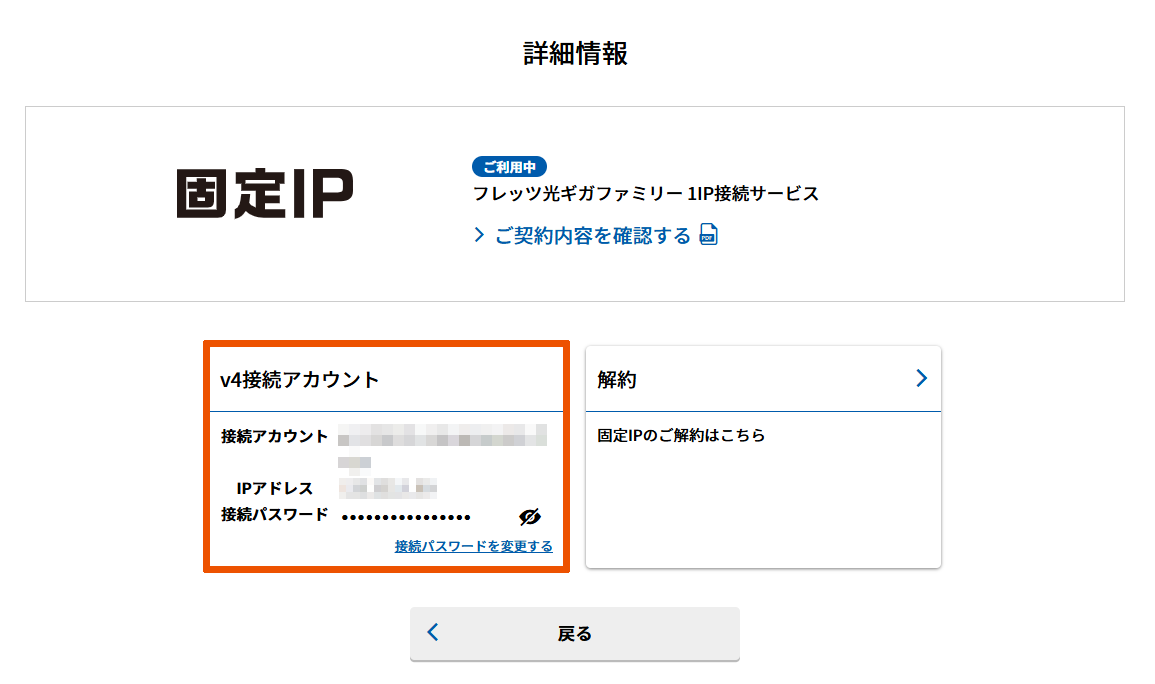The height and width of the screenshot is (684, 1155).
Task: Click the ご利用中 status badge
Action: click(x=509, y=167)
